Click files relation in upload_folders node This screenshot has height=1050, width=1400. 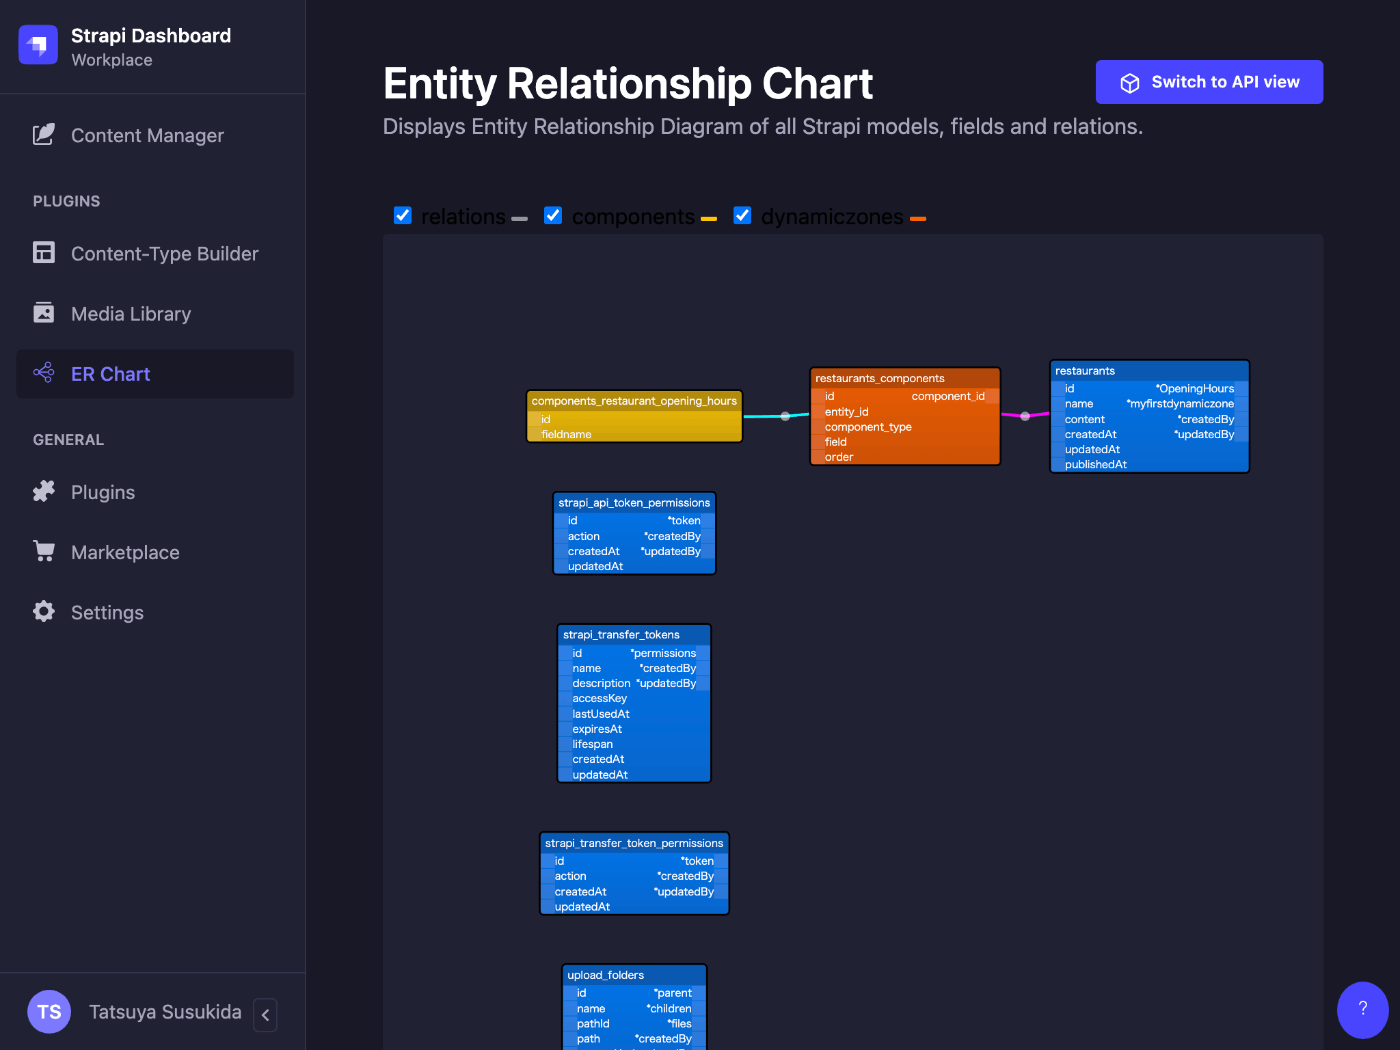tap(679, 1023)
